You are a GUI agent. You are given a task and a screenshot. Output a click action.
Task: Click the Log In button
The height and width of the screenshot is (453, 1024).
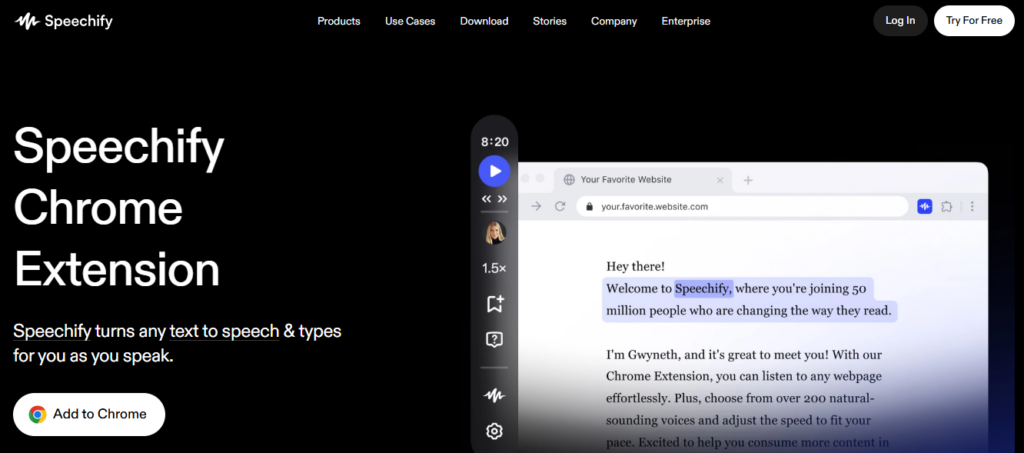pyautogui.click(x=900, y=20)
